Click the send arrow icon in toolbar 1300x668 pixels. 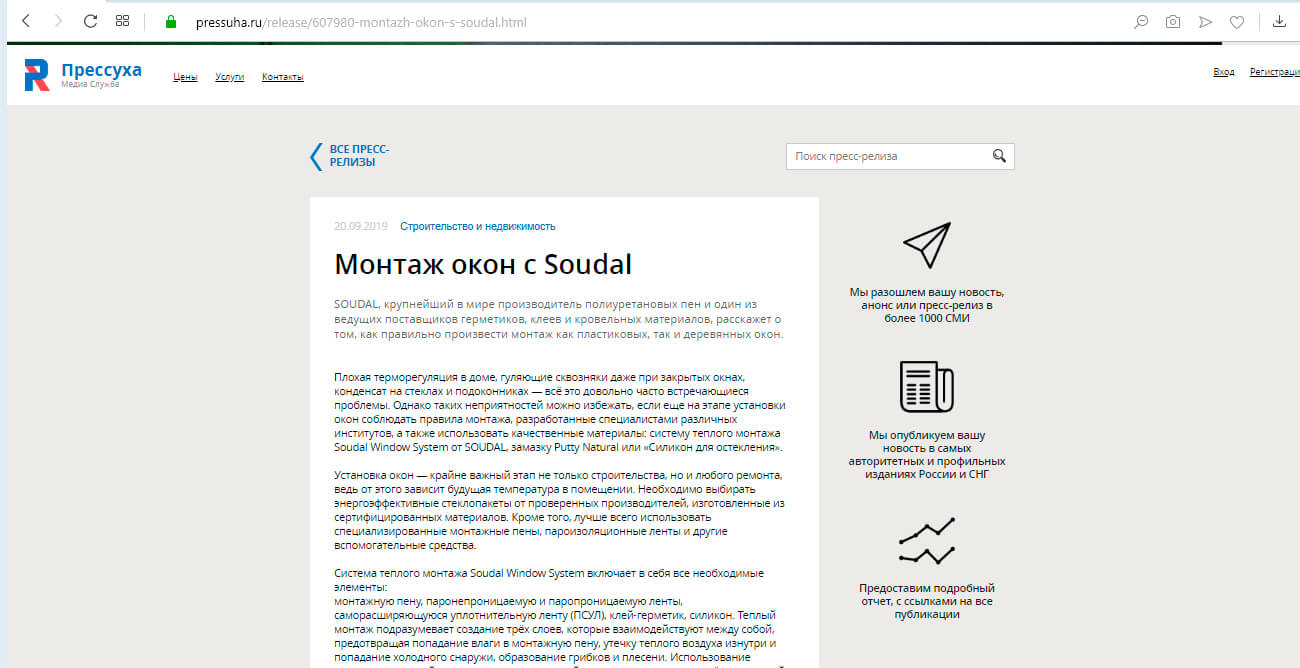(x=1205, y=21)
